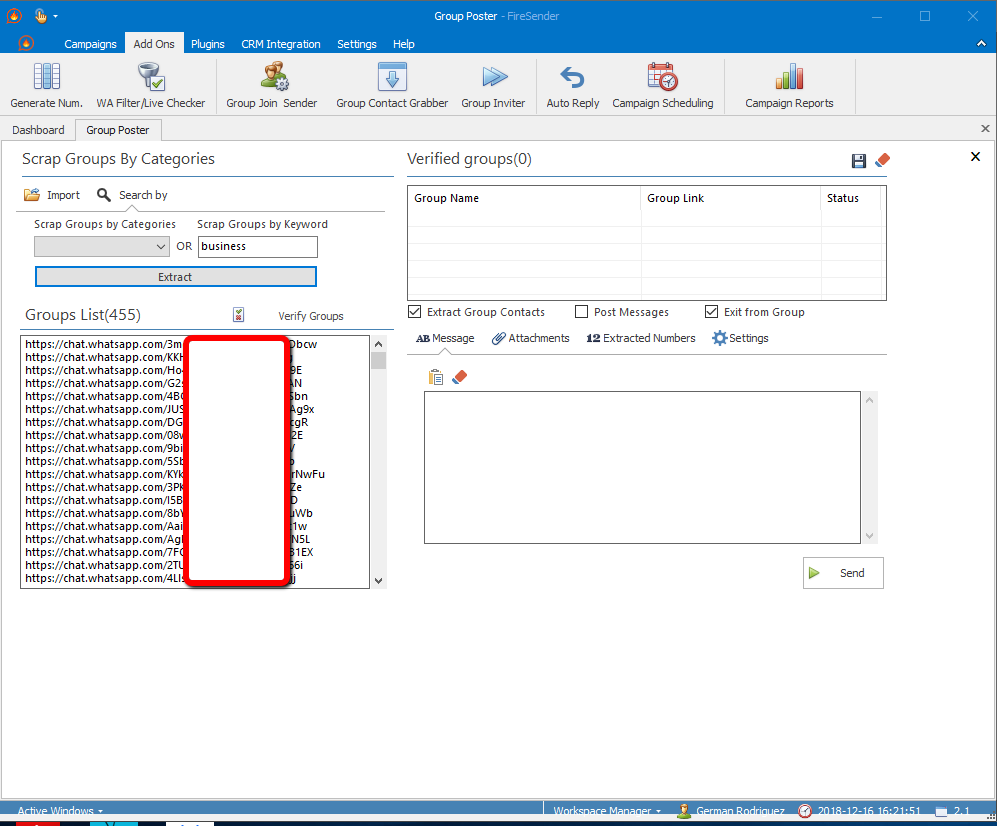Click Verify Groups

(x=311, y=316)
